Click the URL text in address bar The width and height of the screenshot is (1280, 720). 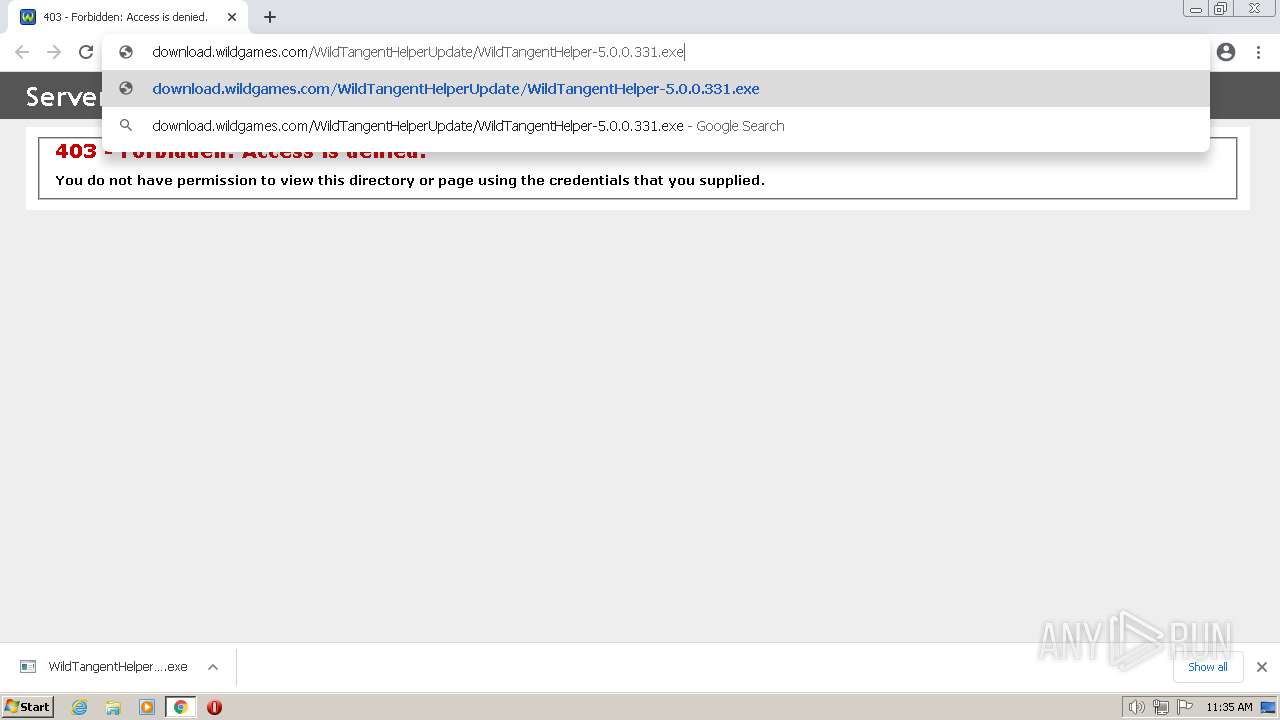(x=418, y=52)
